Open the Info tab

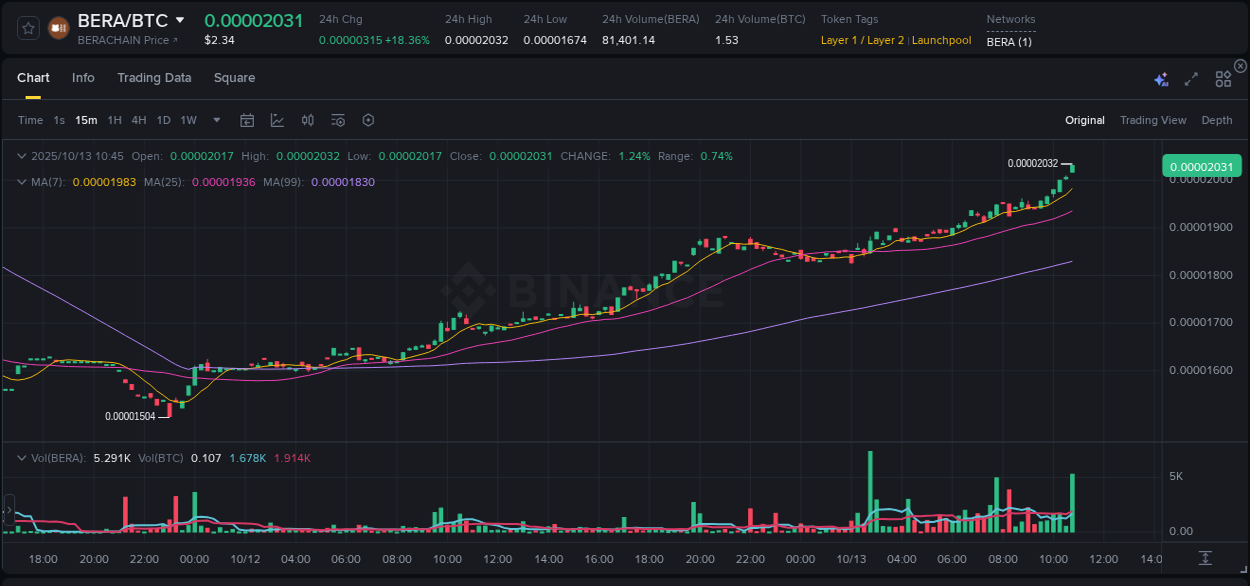[x=83, y=77]
